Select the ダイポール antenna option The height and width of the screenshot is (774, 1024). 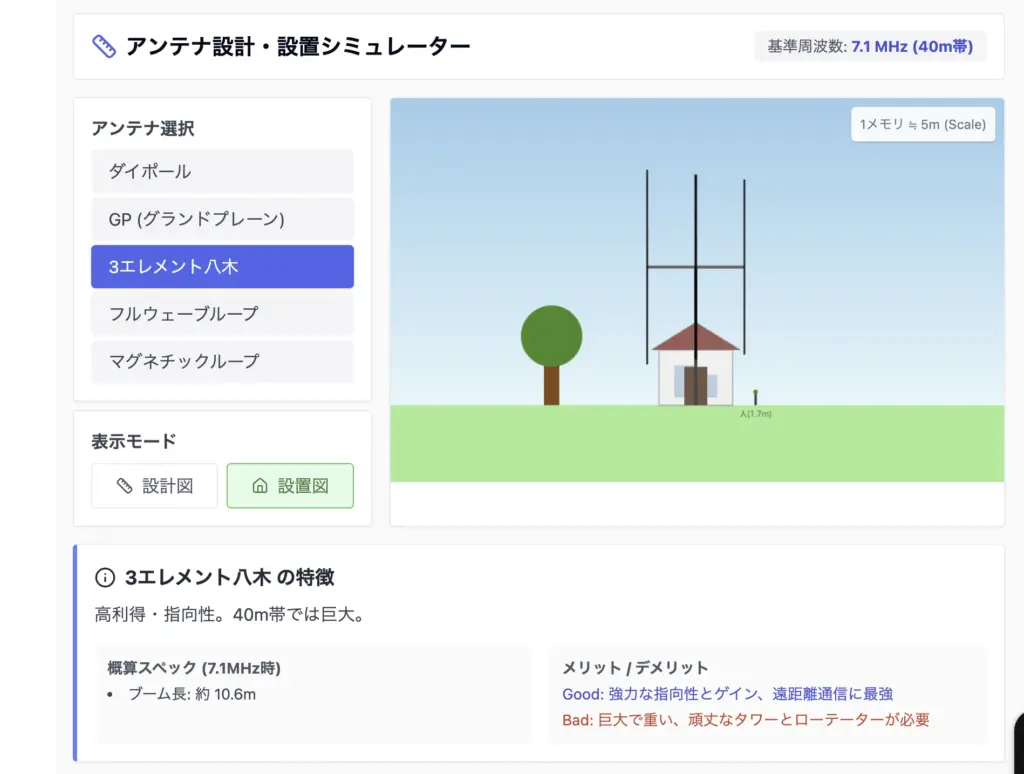pos(222,172)
